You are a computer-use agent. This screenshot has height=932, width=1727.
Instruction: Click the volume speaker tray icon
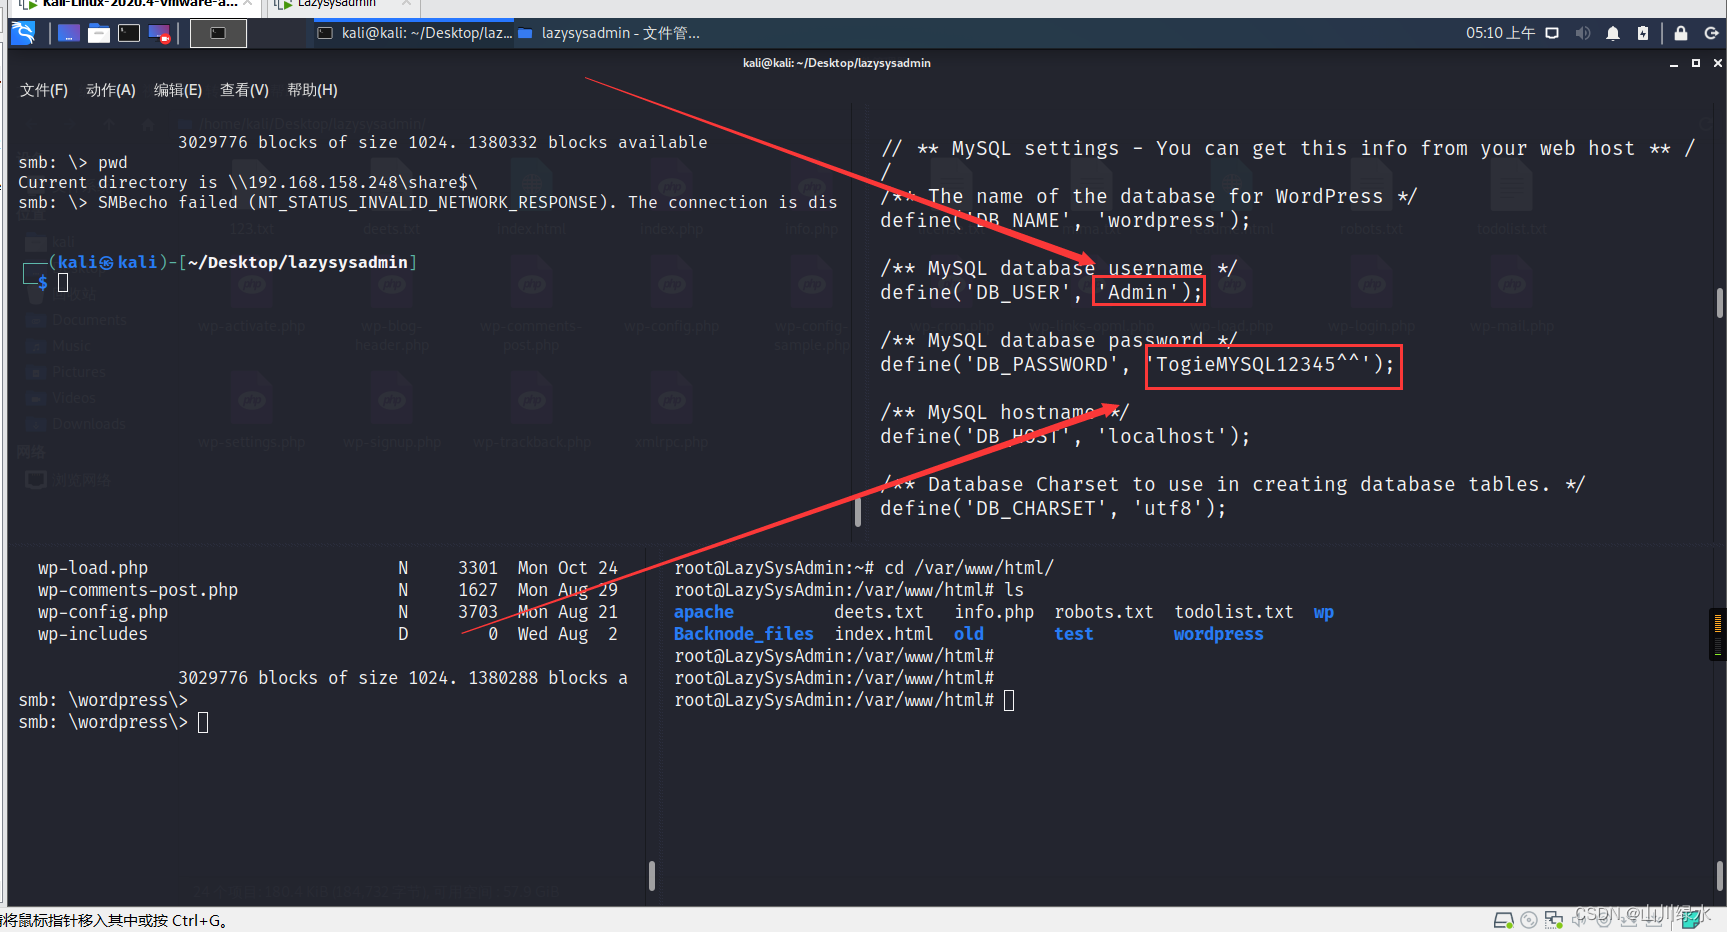pyautogui.click(x=1582, y=33)
